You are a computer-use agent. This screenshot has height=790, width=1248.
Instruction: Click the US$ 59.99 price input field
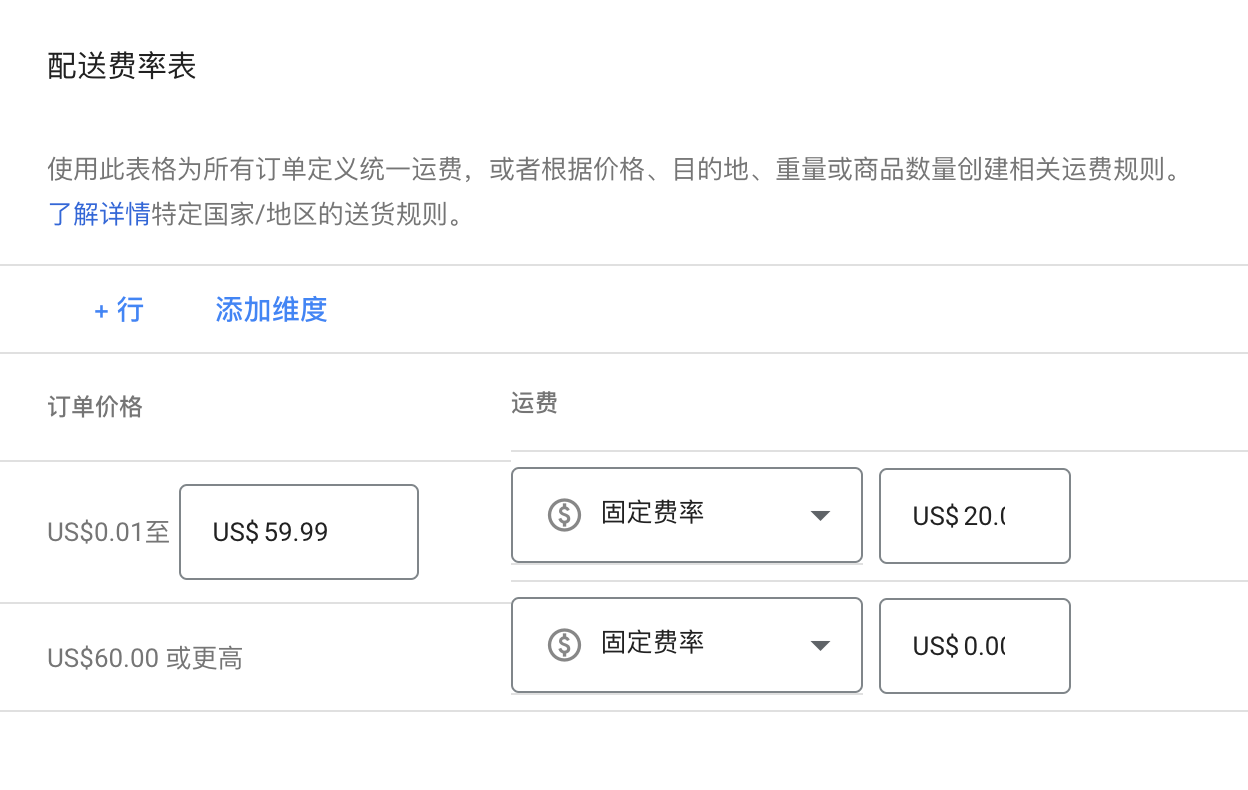click(x=298, y=531)
